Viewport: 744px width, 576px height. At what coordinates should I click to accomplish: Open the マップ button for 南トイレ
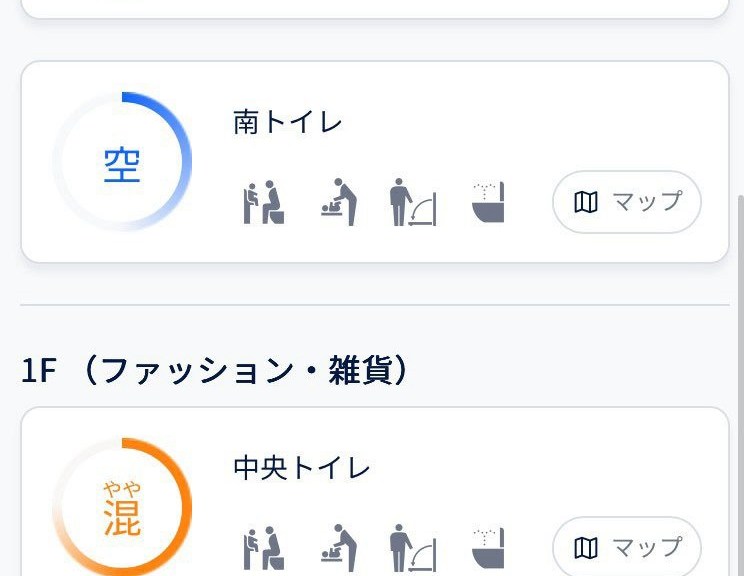[x=627, y=202]
